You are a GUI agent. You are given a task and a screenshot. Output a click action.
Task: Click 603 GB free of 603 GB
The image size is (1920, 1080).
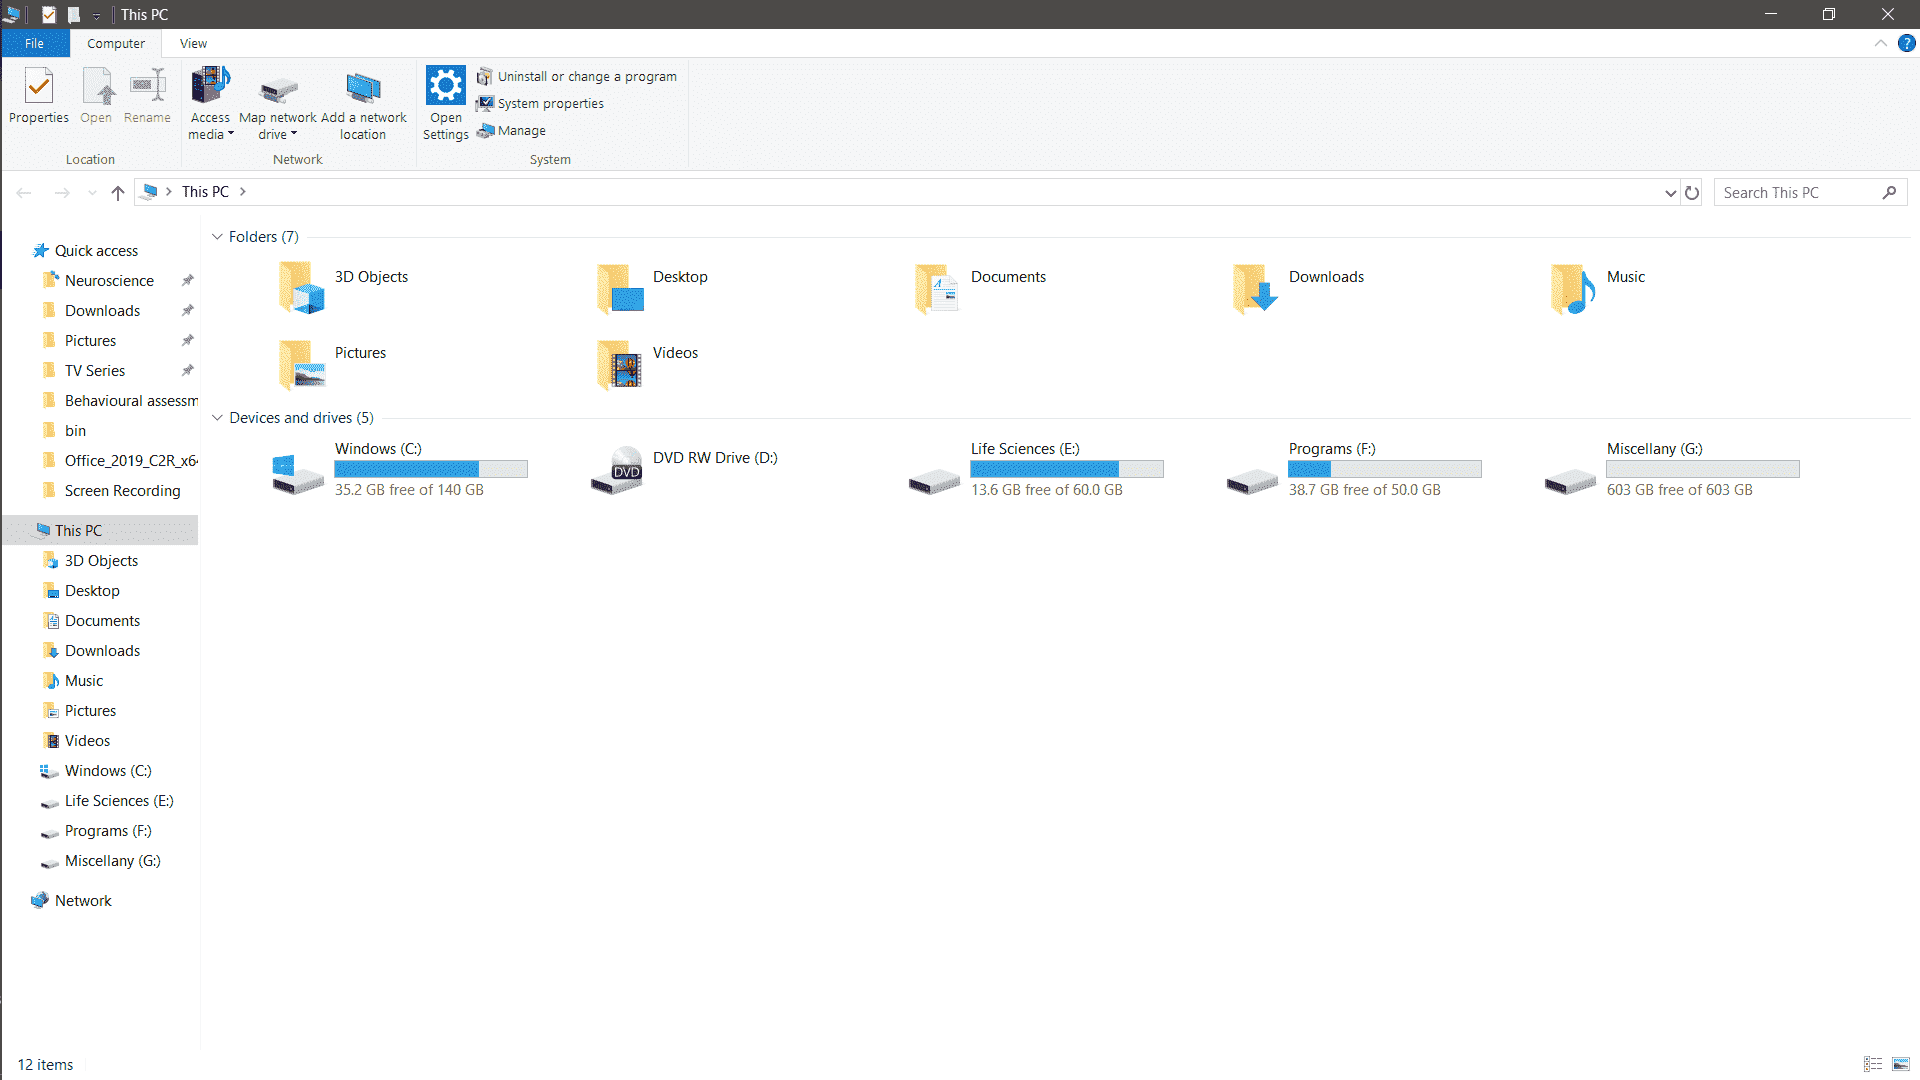coord(1679,490)
